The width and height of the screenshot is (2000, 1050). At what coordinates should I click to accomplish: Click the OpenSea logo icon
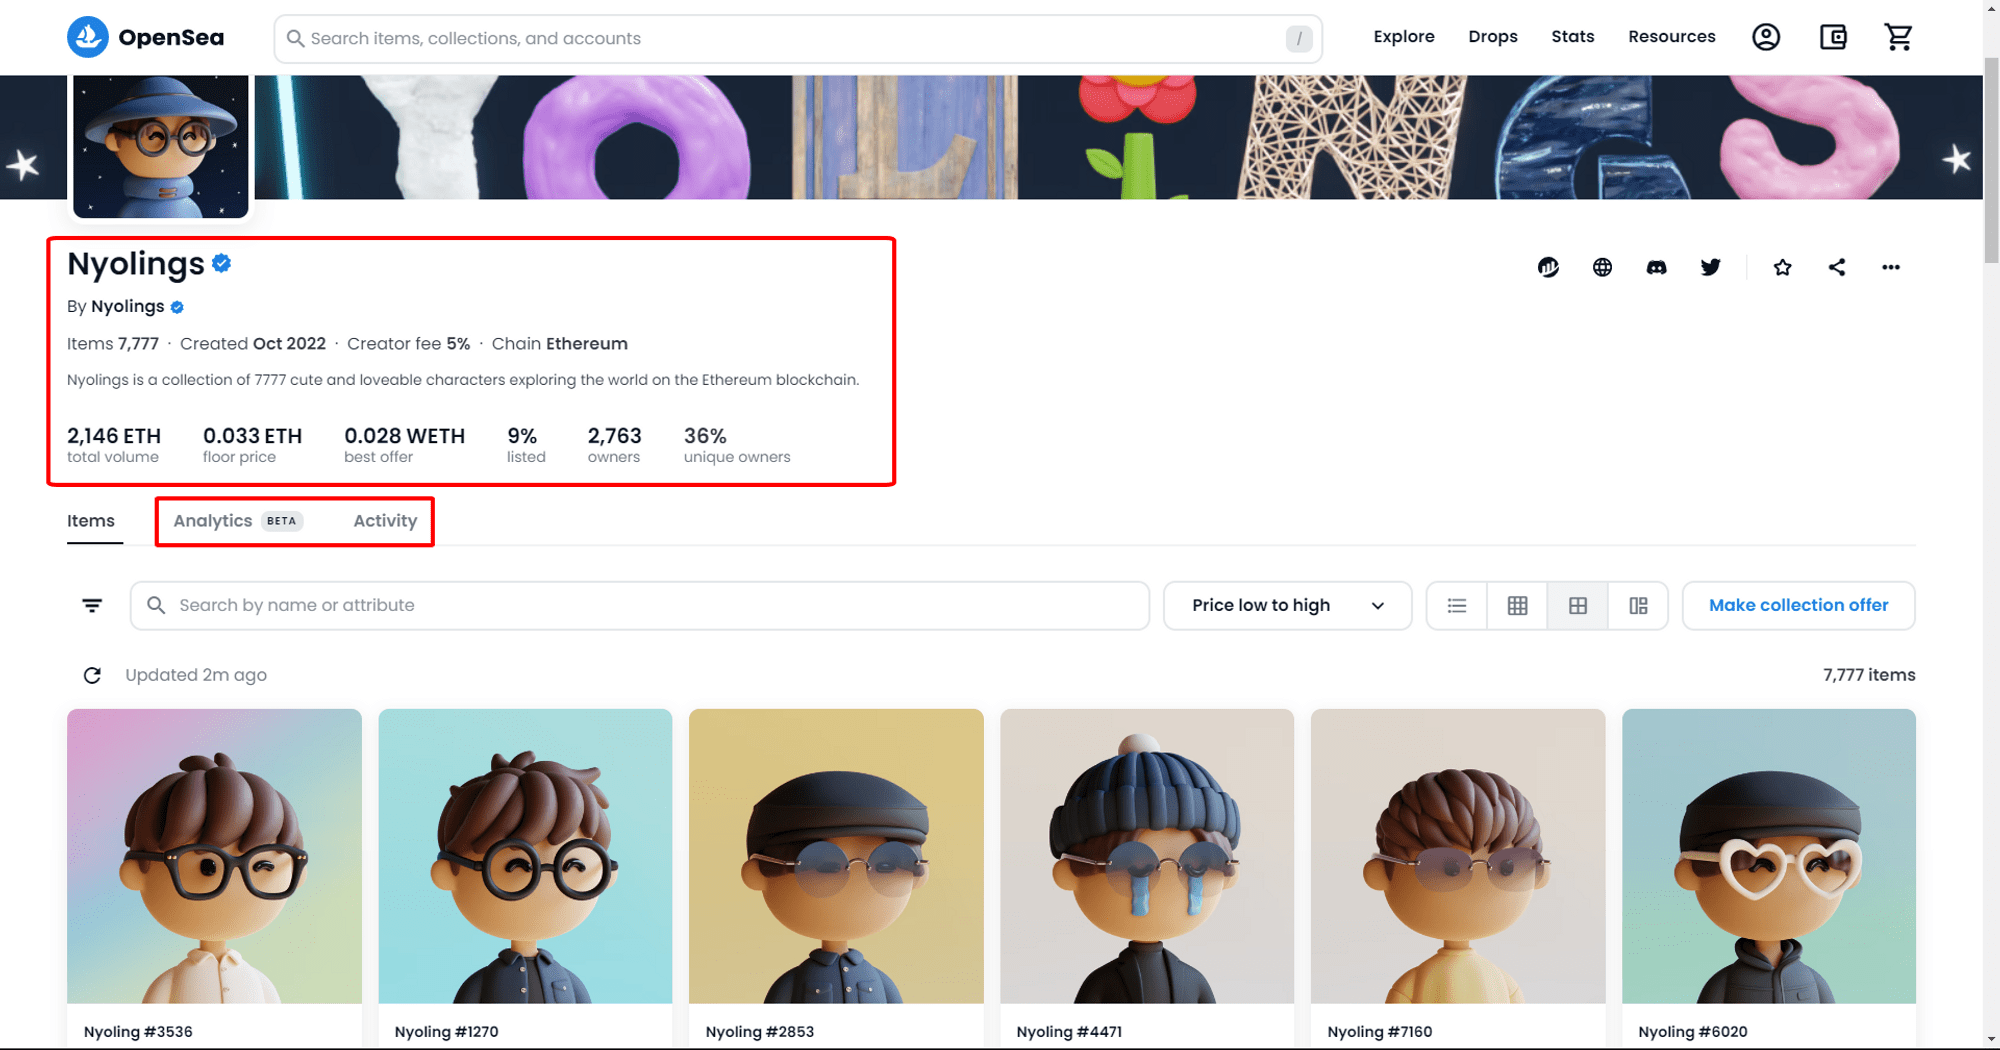point(88,38)
